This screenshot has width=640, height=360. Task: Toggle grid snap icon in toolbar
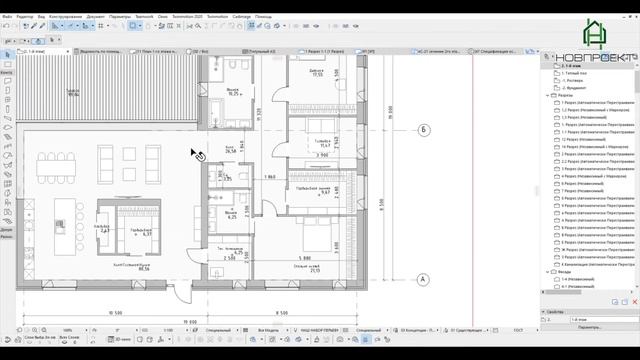[x=101, y=26]
